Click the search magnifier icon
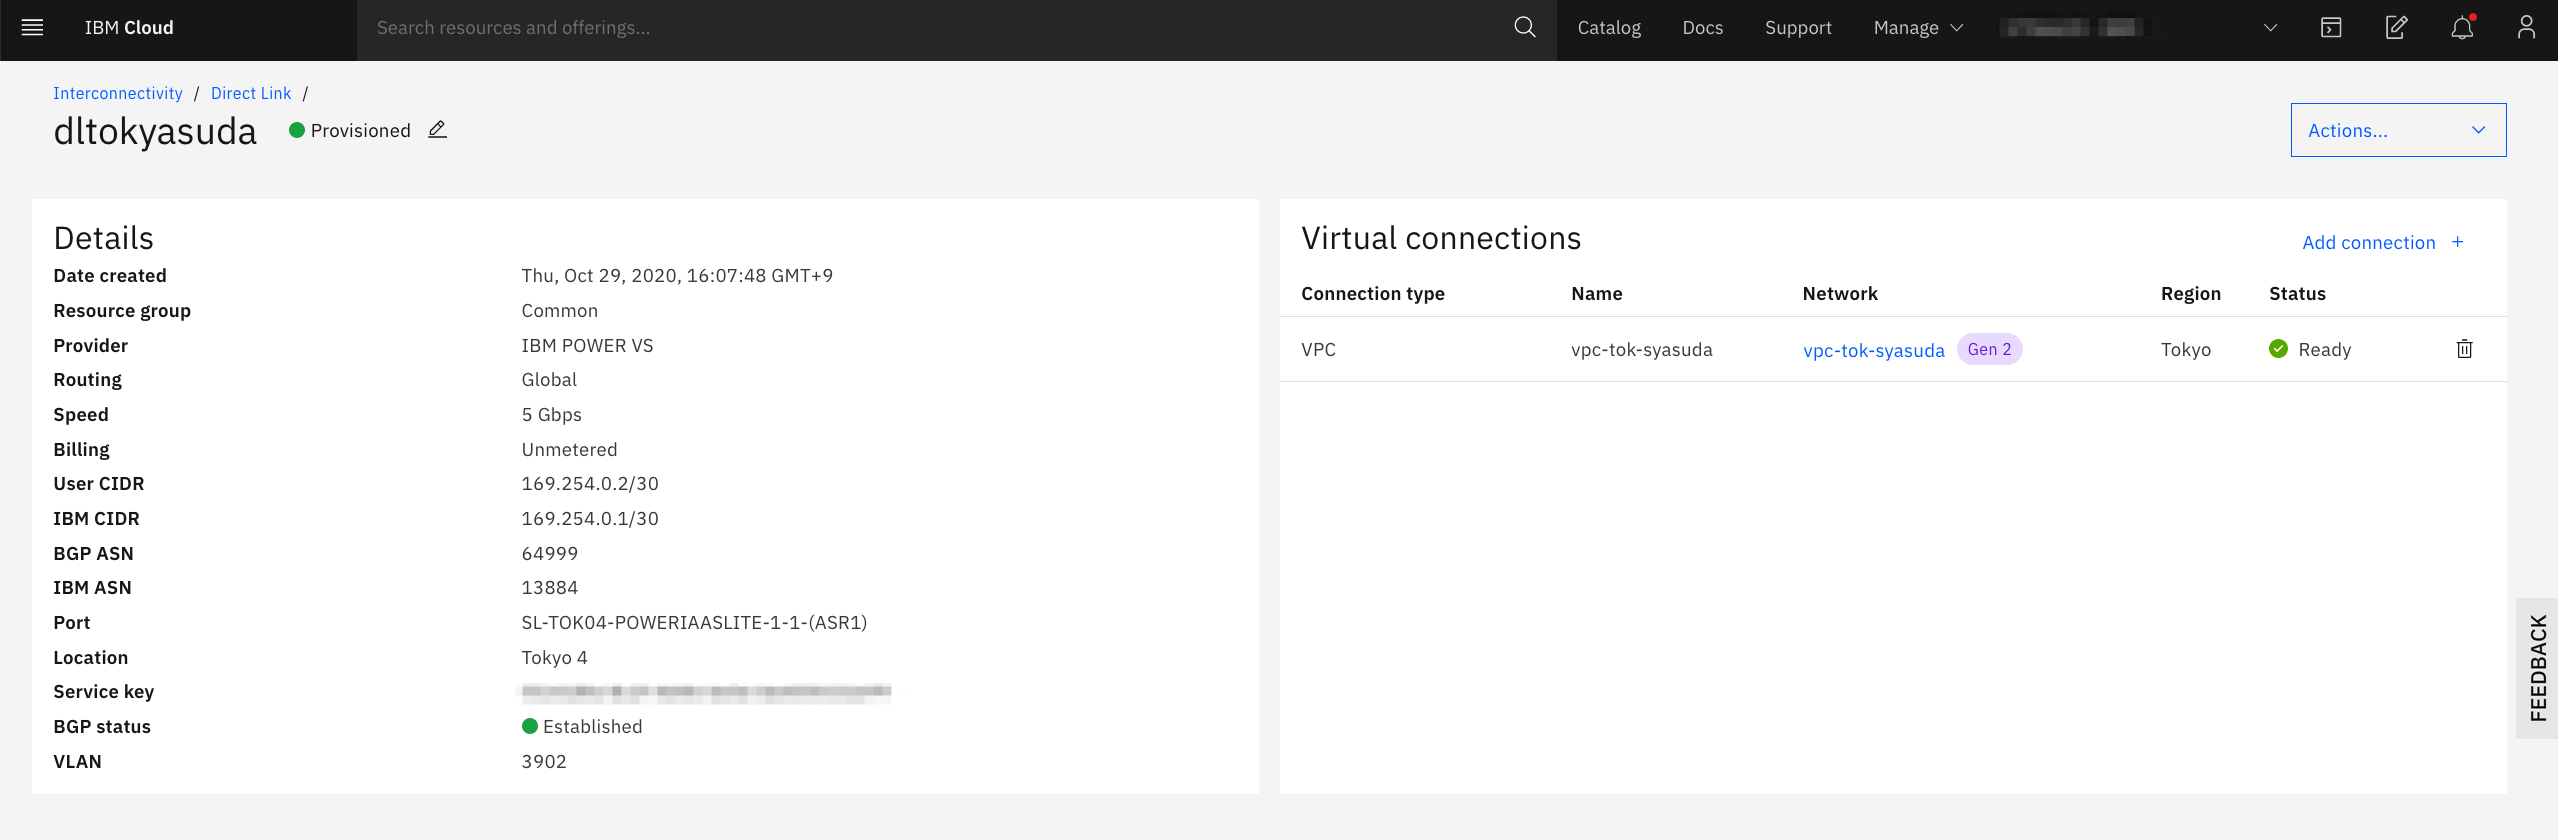Viewport: 2558px width, 840px height. 1524,28
